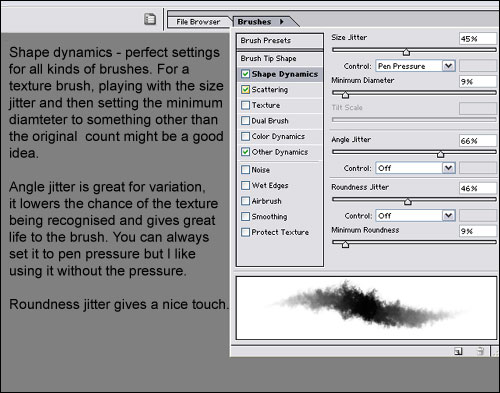Click the Size Jitter label
The height and width of the screenshot is (393, 500).
tap(349, 37)
